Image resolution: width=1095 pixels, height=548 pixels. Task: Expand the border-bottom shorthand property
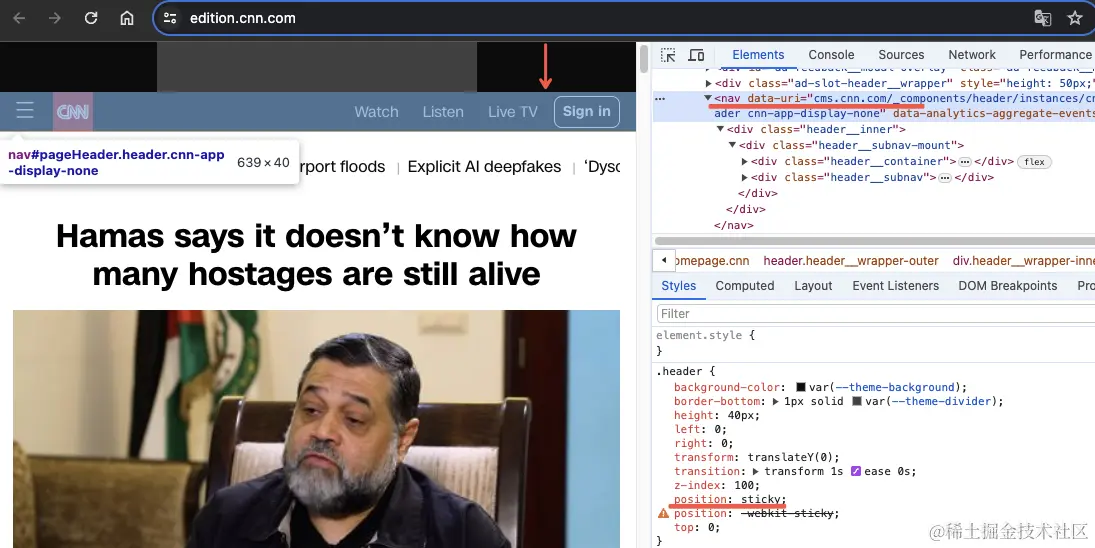pos(775,401)
